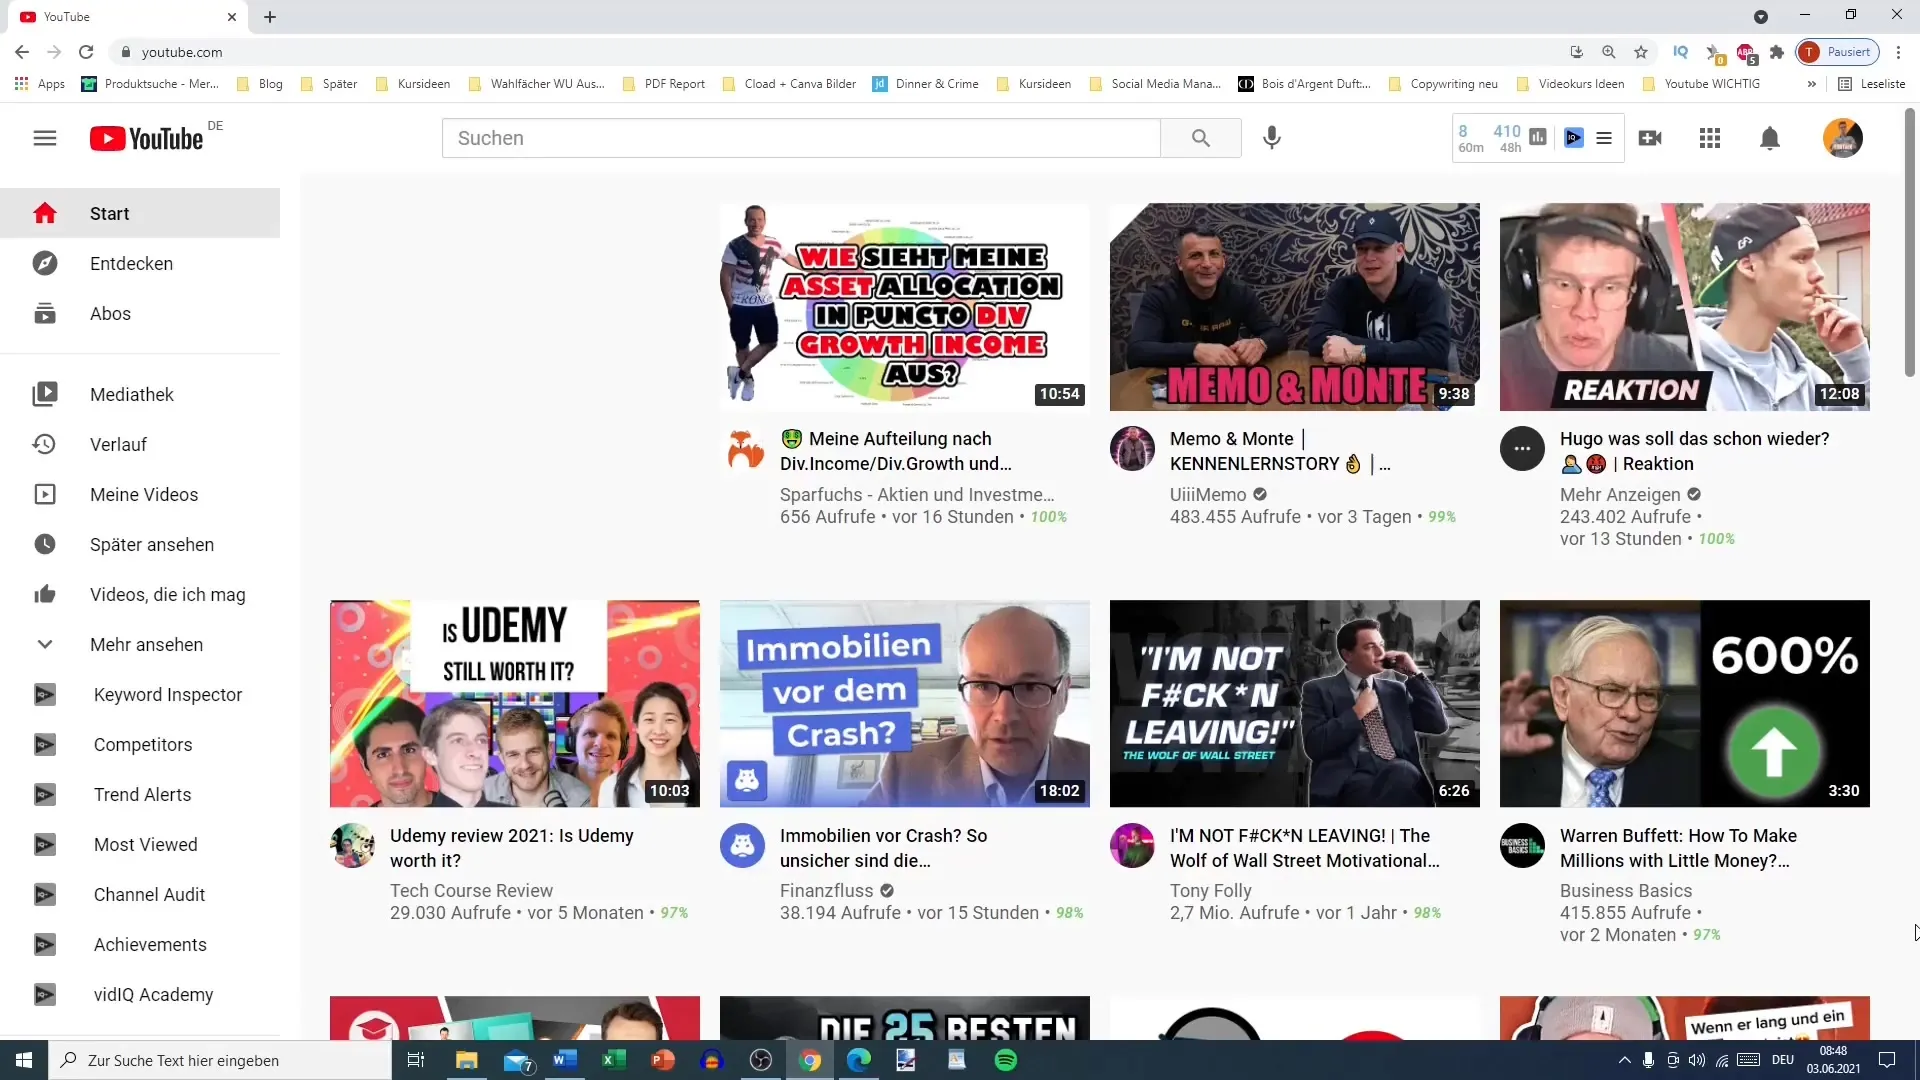Click the Suchen search input field
This screenshot has width=1920, height=1080.
click(803, 138)
